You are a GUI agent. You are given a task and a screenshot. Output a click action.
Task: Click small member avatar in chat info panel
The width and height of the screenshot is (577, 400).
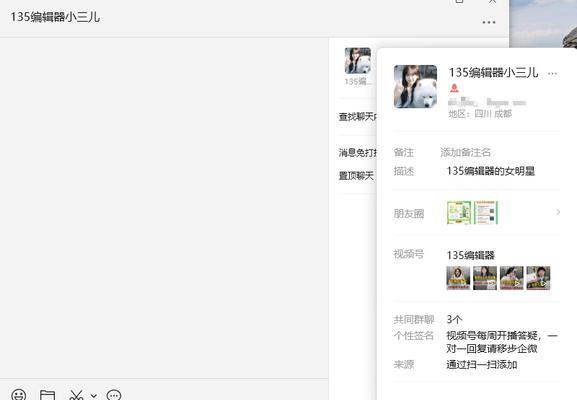[x=358, y=61]
